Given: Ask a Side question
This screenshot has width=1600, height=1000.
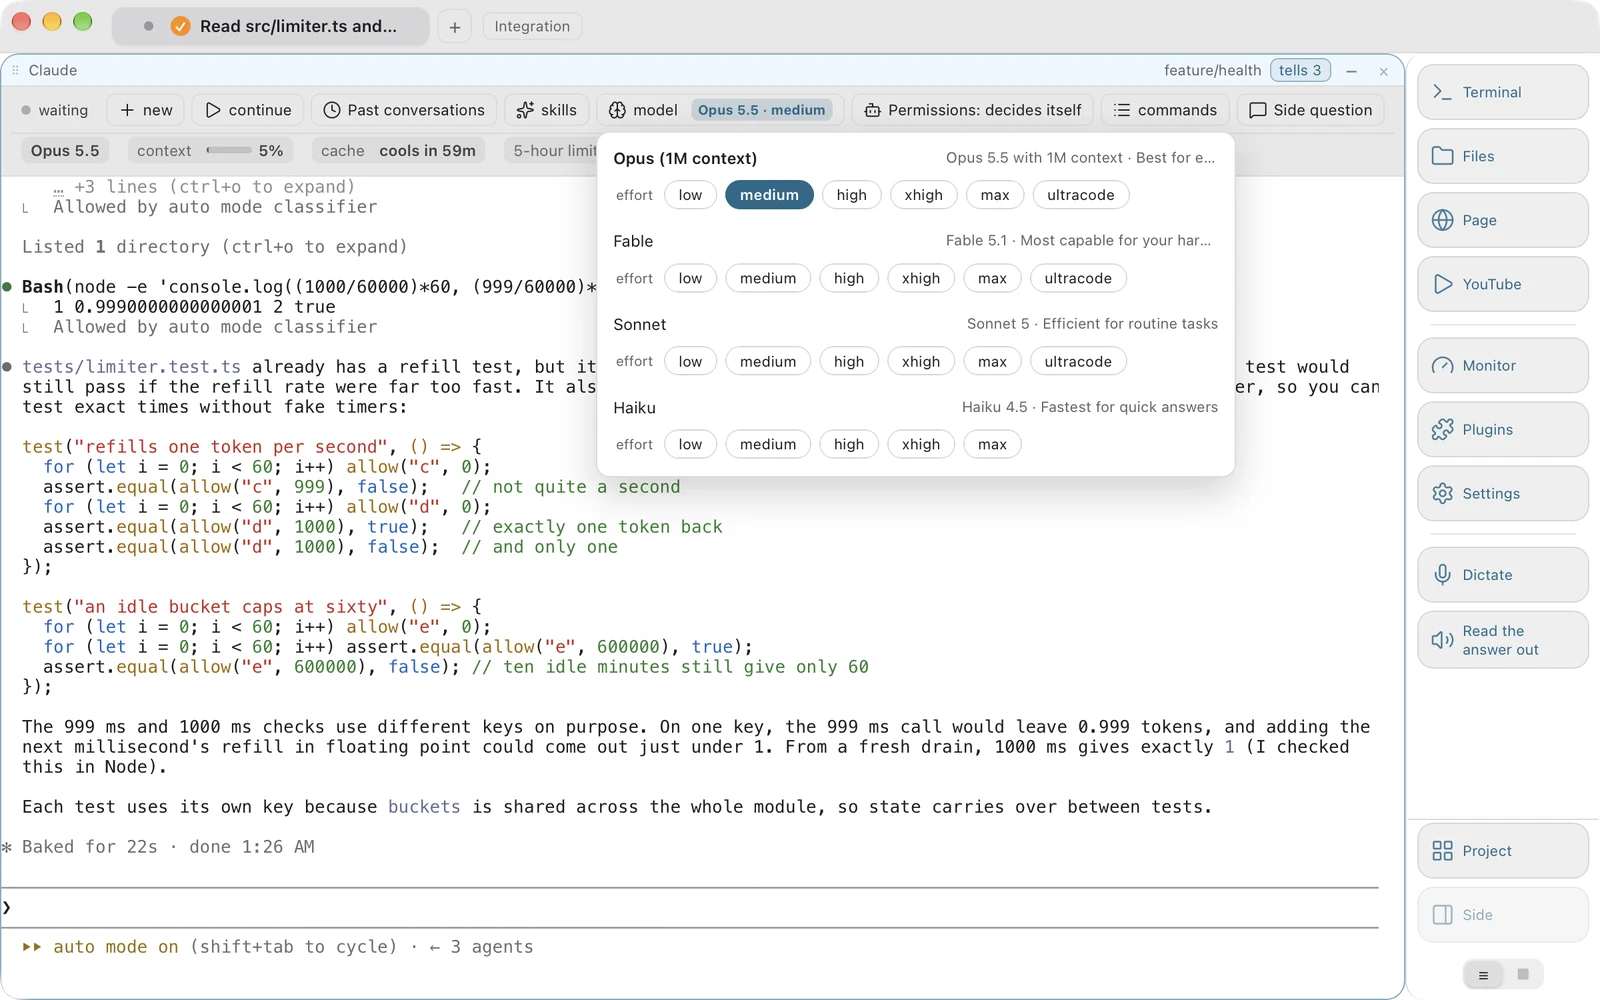Looking at the screenshot, I should pos(1311,110).
